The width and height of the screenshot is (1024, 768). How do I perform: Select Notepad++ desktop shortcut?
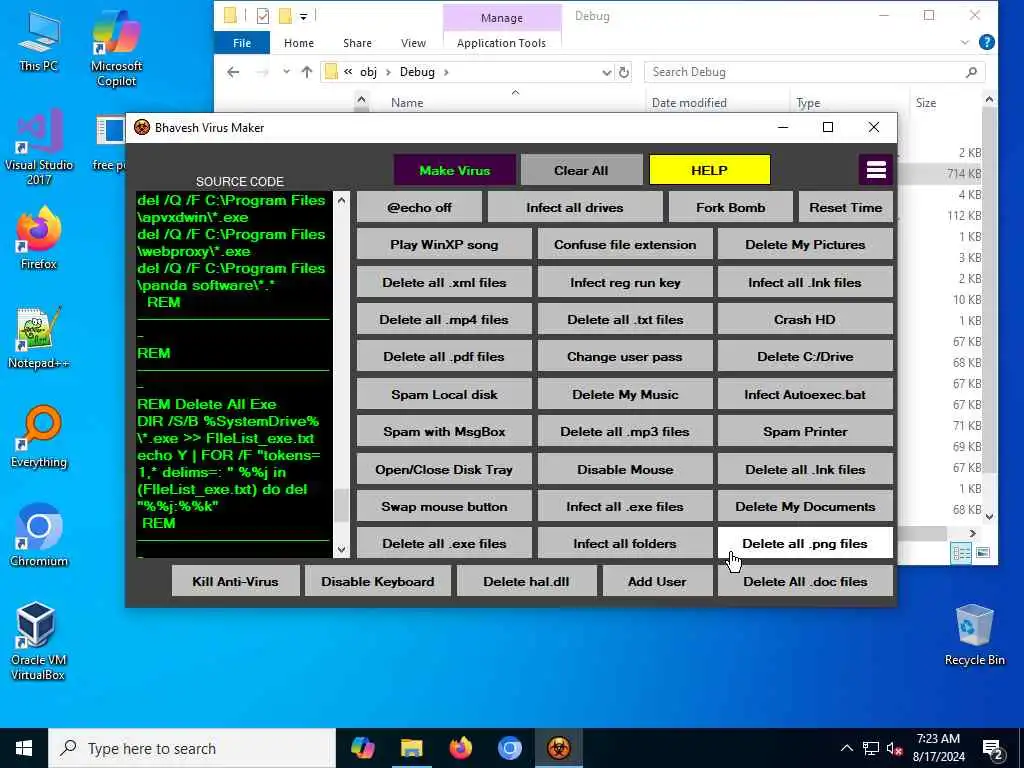point(39,338)
